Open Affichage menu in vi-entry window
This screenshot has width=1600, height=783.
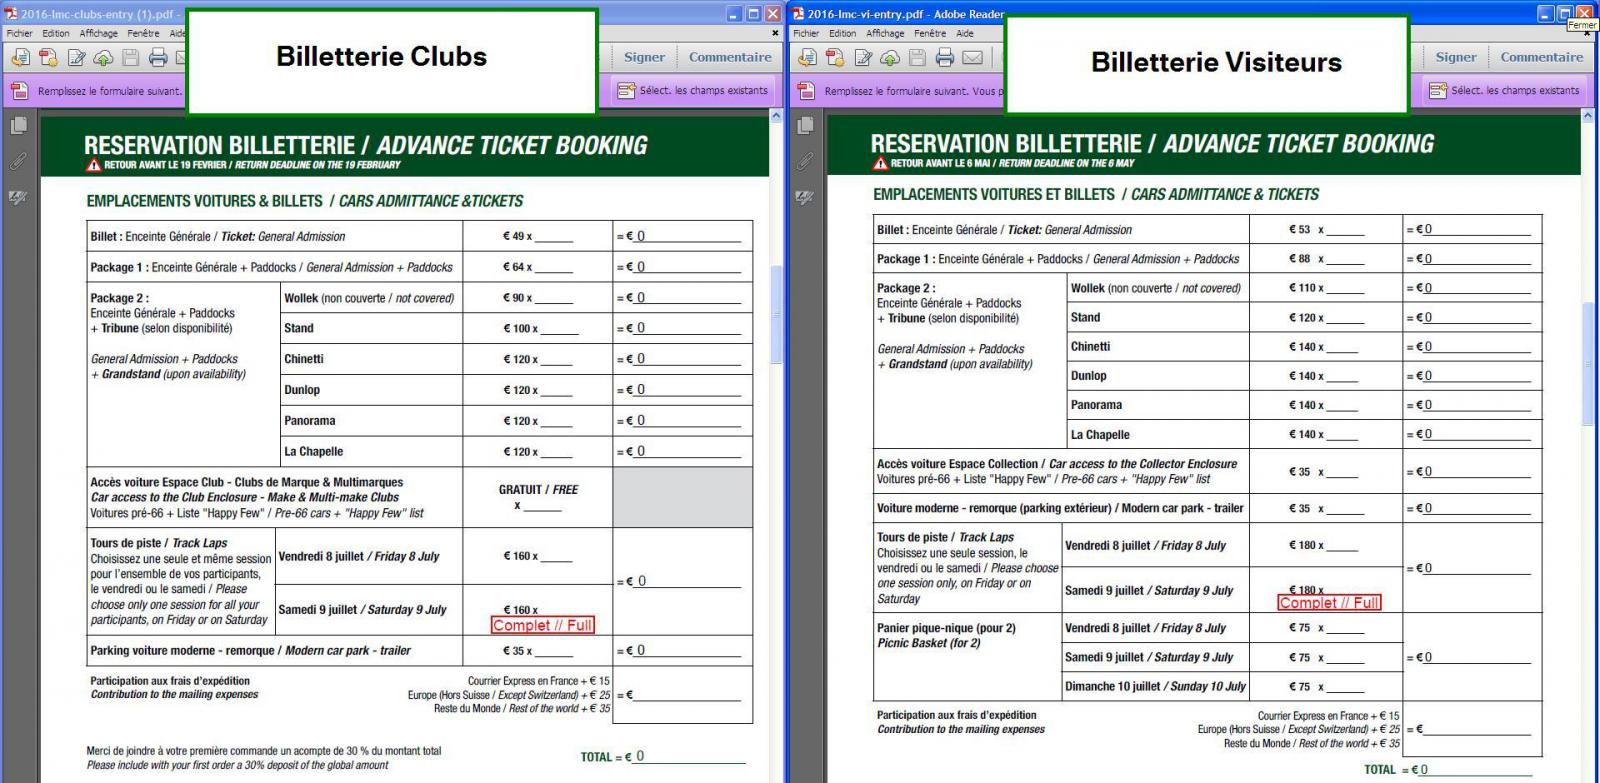pyautogui.click(x=886, y=33)
